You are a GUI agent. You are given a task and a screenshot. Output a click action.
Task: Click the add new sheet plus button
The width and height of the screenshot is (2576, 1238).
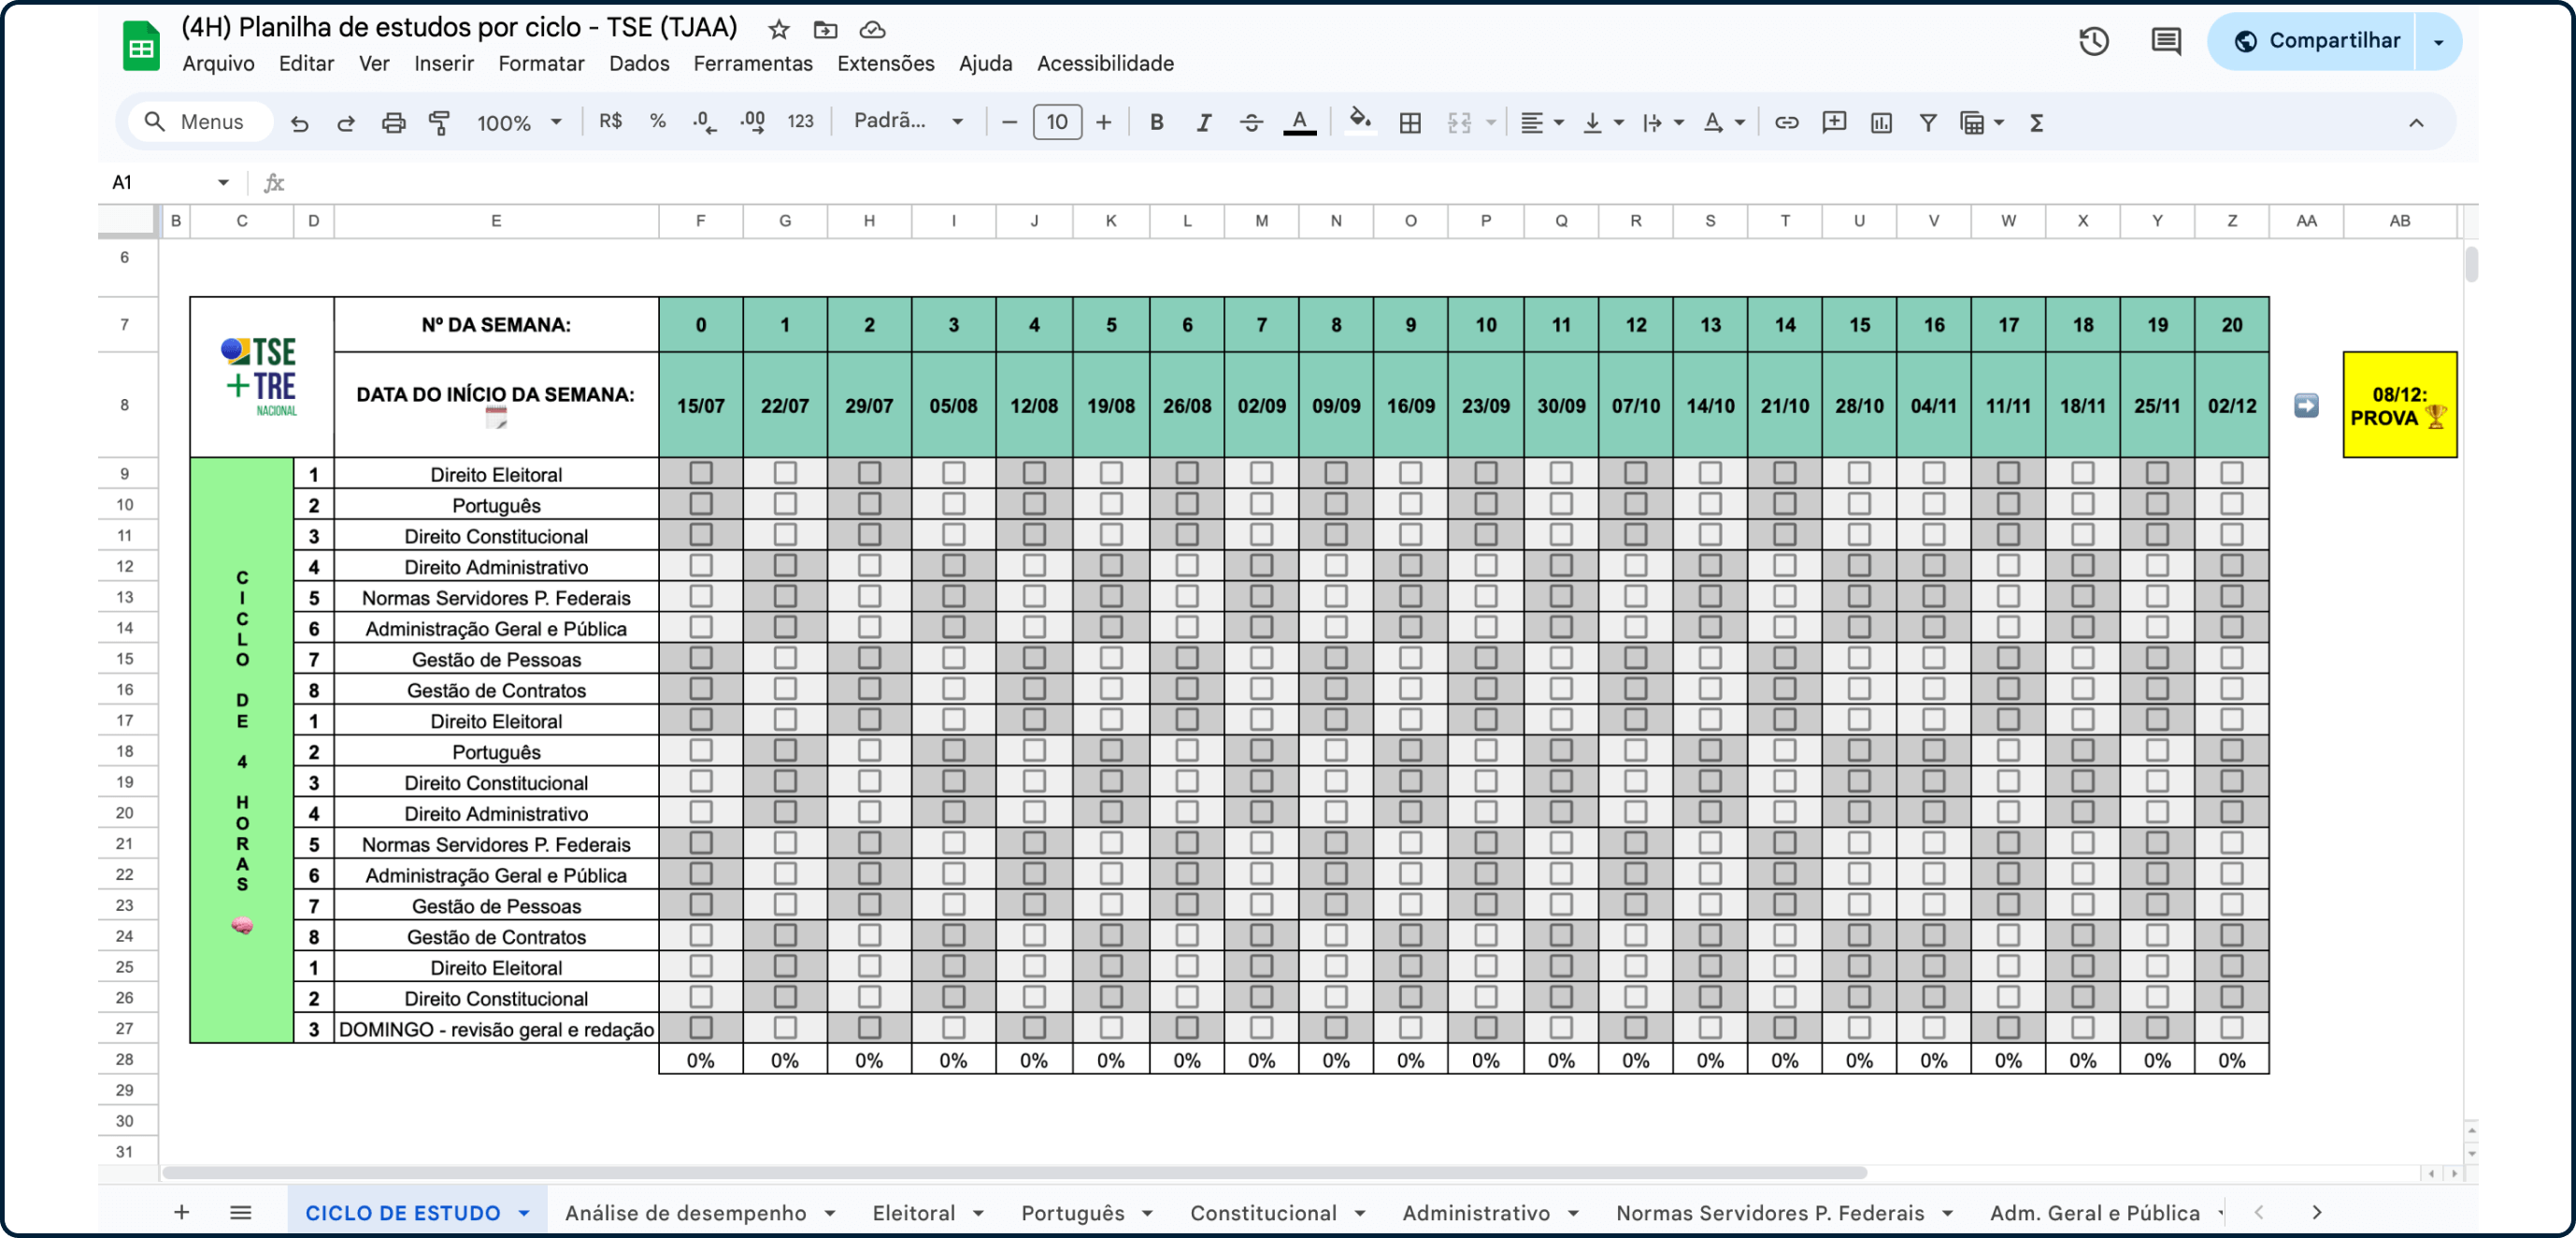[x=182, y=1212]
